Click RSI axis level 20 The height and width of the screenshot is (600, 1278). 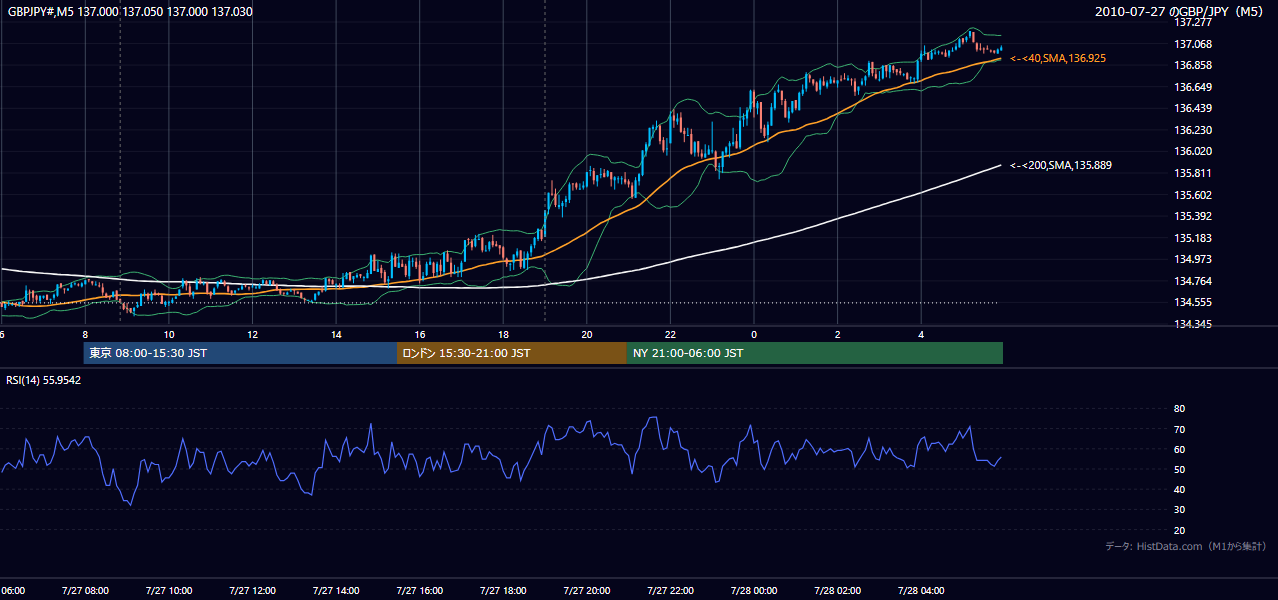1179,530
